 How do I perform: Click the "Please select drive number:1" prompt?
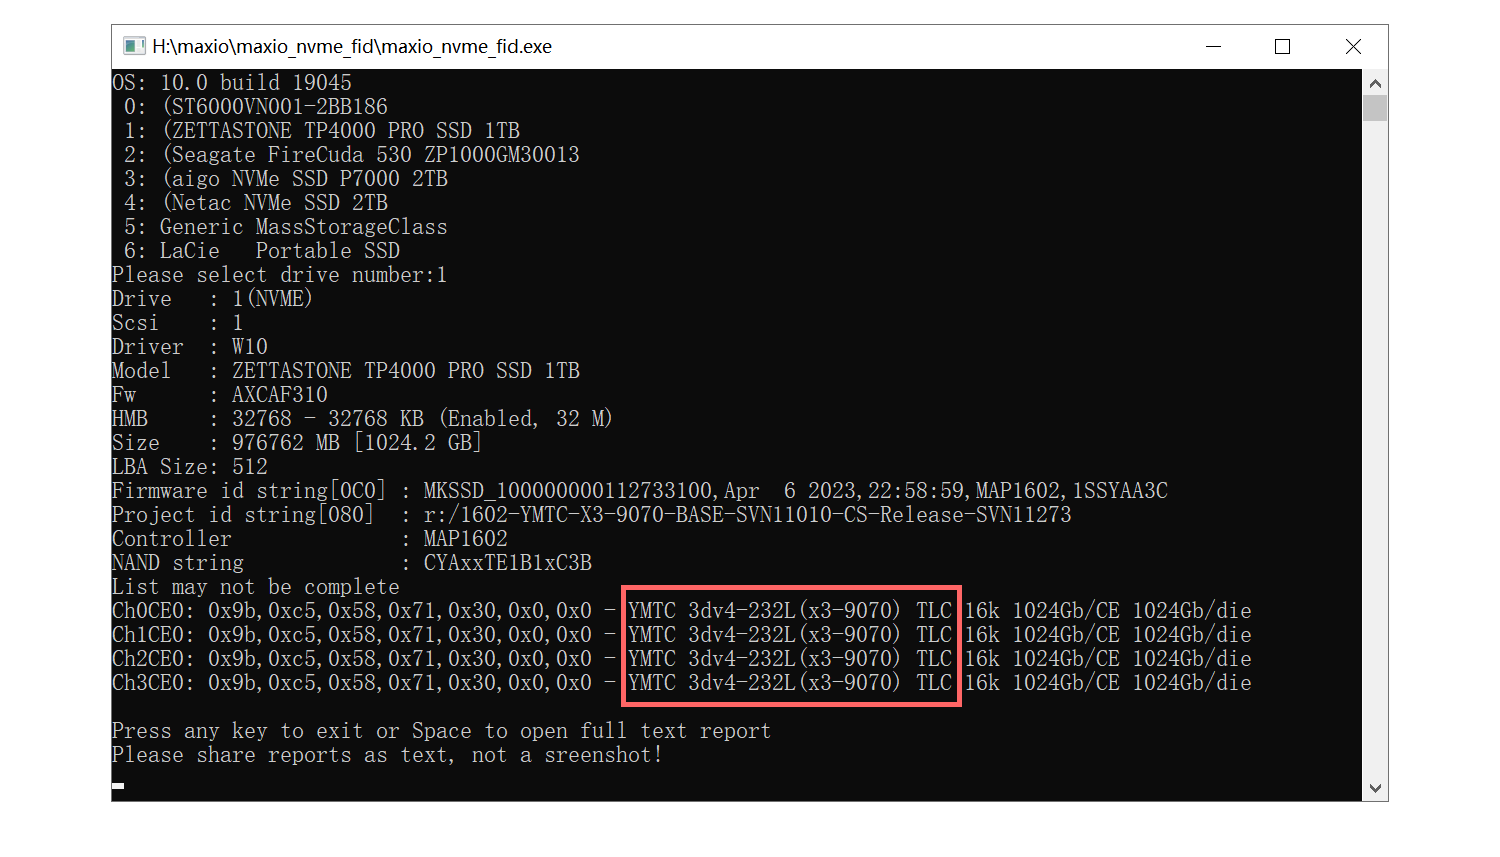click(x=280, y=275)
